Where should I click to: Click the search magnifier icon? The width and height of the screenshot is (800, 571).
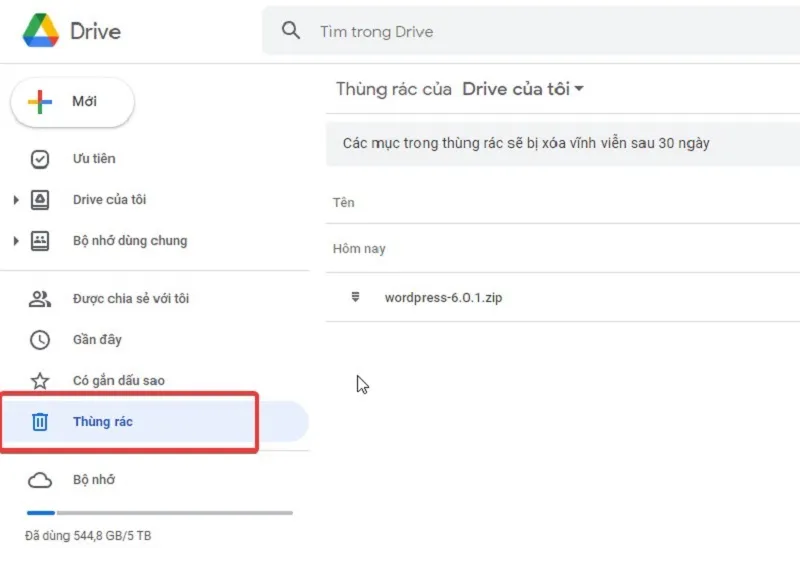point(291,31)
